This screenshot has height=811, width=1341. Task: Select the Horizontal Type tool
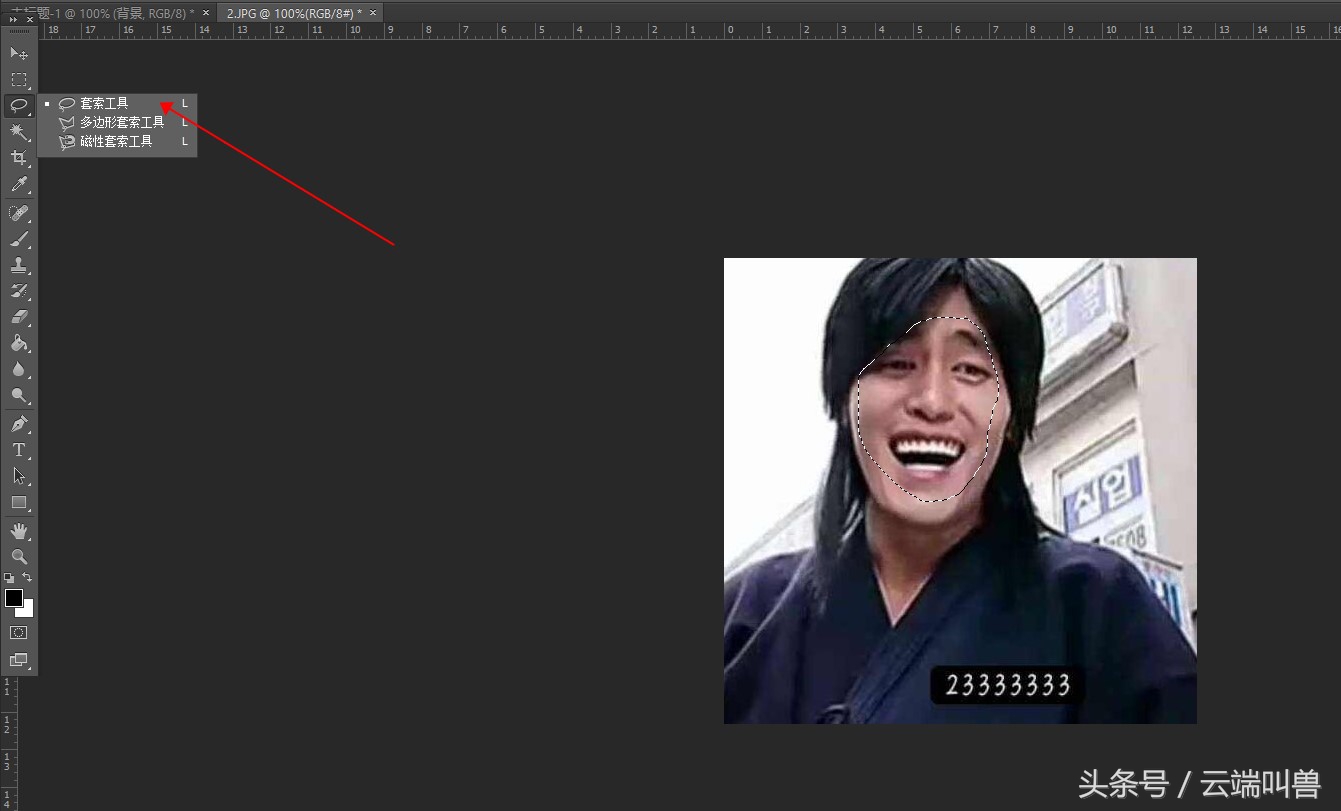pyautogui.click(x=18, y=450)
